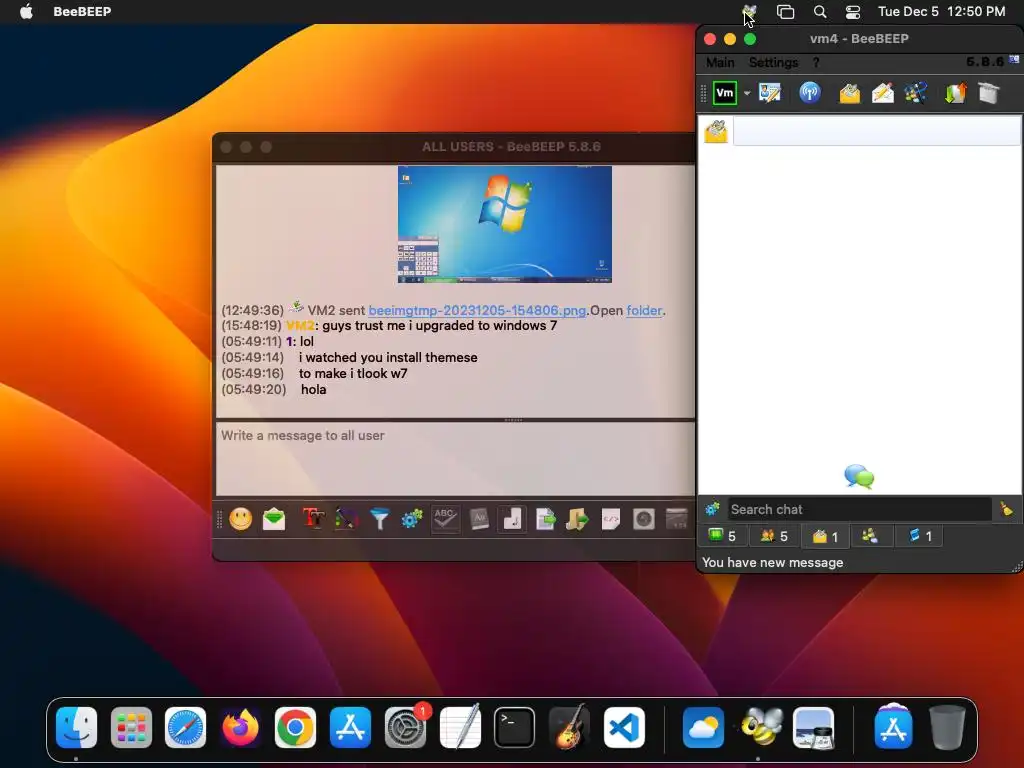
Task: Switch to the green monitor tab showing 5
Action: click(x=722, y=536)
